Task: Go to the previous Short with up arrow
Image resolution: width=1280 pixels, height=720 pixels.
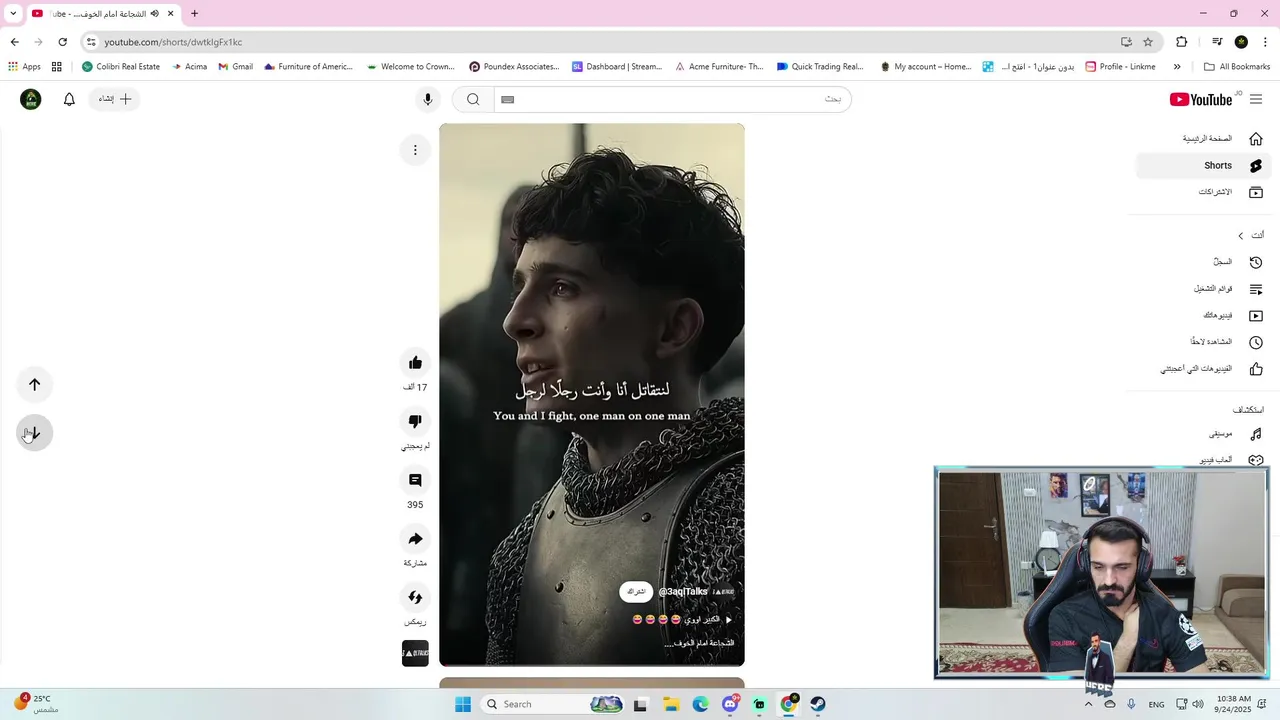Action: pyautogui.click(x=35, y=384)
